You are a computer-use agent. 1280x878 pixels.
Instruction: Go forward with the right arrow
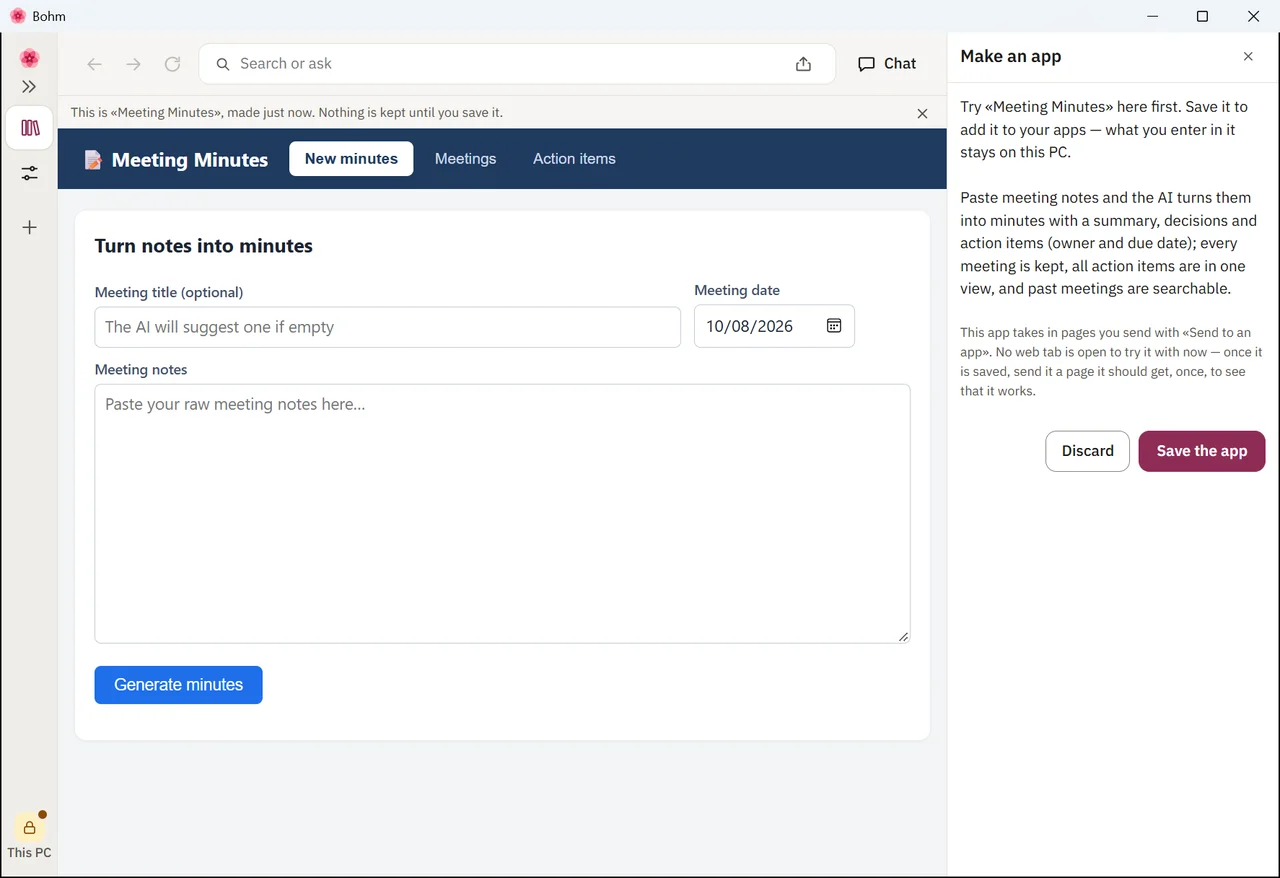coord(133,64)
